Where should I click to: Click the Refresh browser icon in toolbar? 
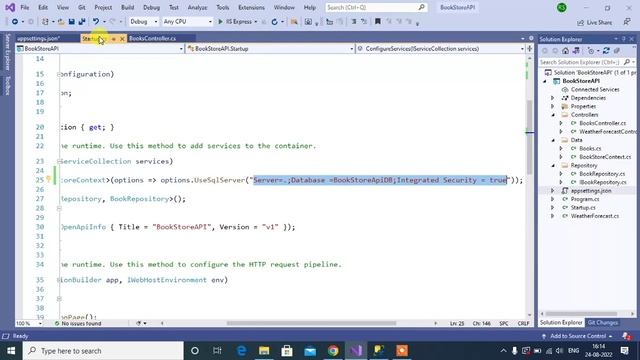[x=275, y=22]
